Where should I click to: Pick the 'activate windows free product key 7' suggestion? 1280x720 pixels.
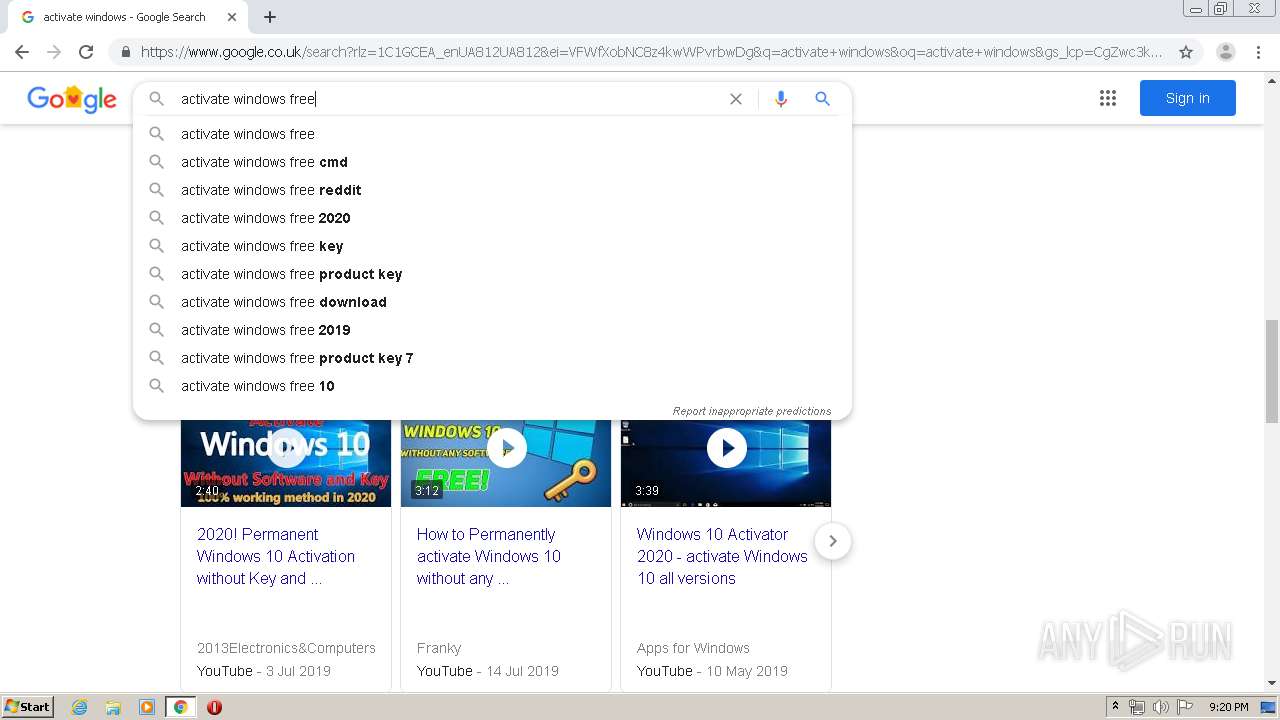coord(492,358)
